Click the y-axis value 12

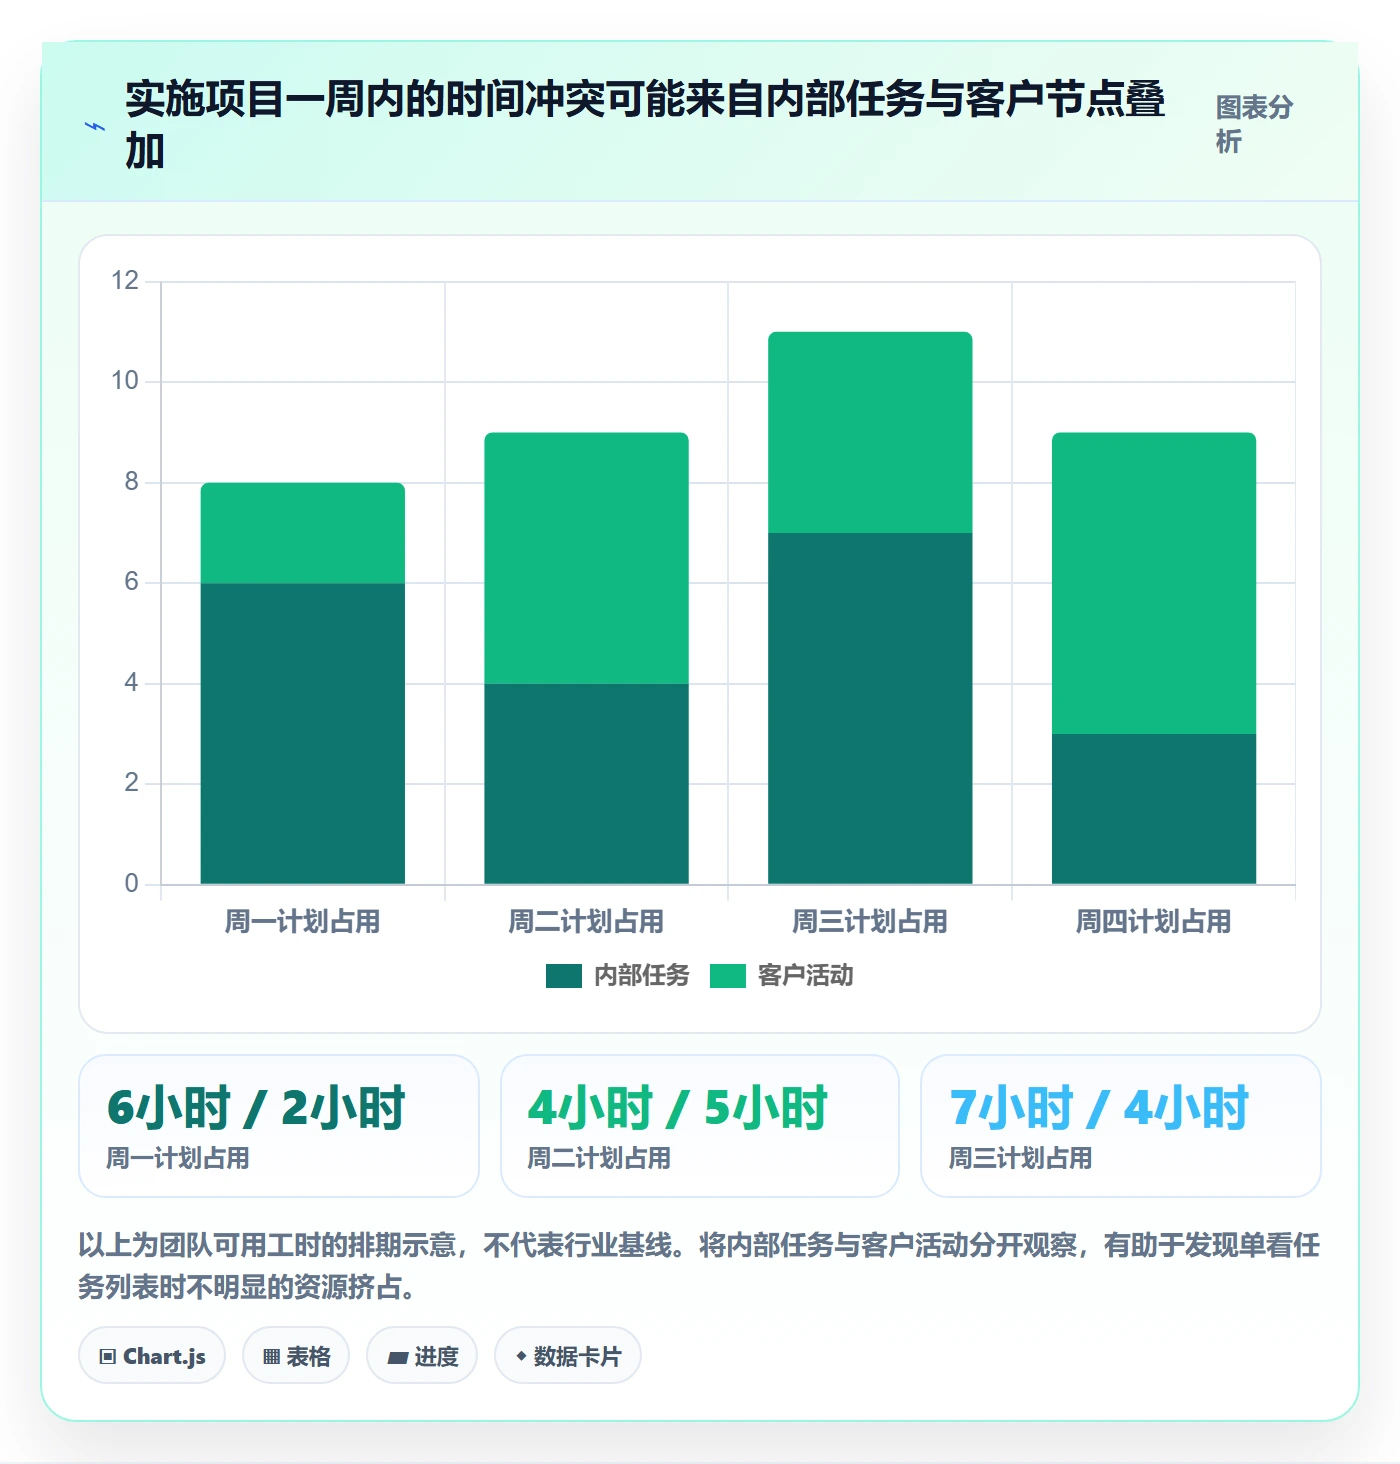tap(125, 281)
